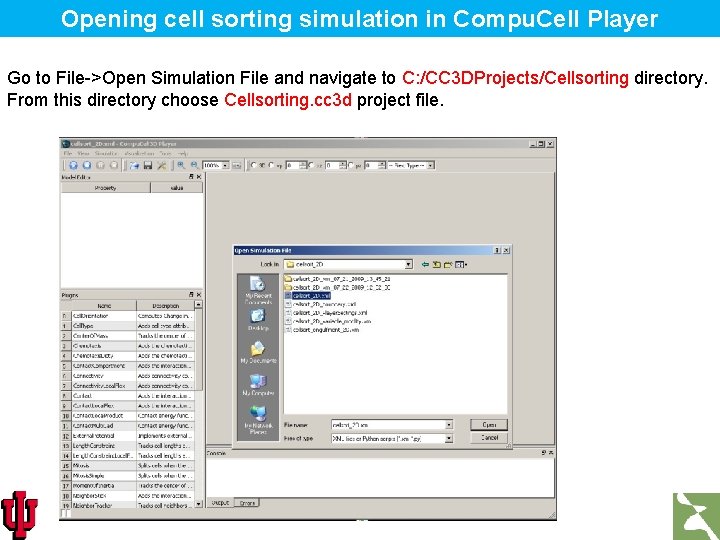Open the Visualization menu
Viewport: 720px width, 540px height.
coord(139,153)
